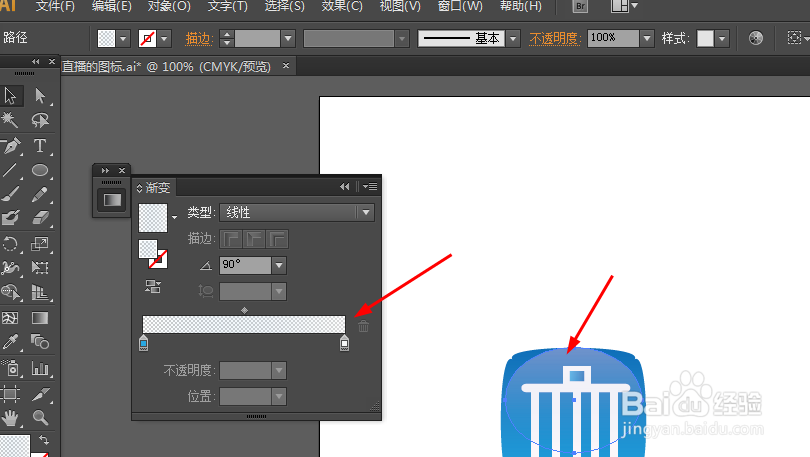Select the Shape Builder tool
This screenshot has width=810, height=457.
coord(10,292)
